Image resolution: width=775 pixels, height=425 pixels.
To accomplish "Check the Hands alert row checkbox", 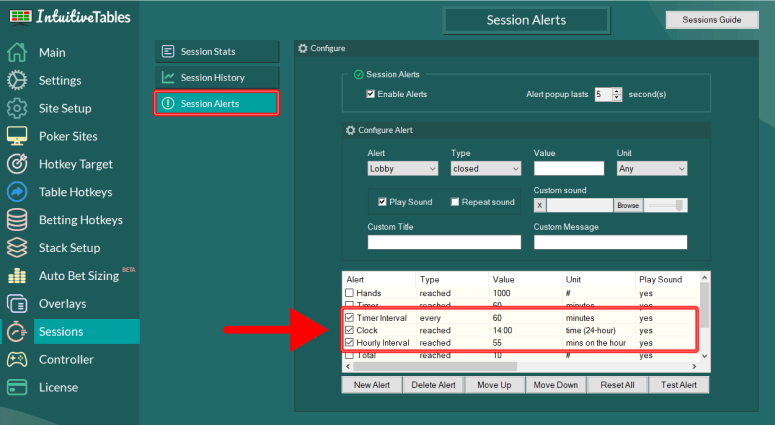I will (349, 293).
